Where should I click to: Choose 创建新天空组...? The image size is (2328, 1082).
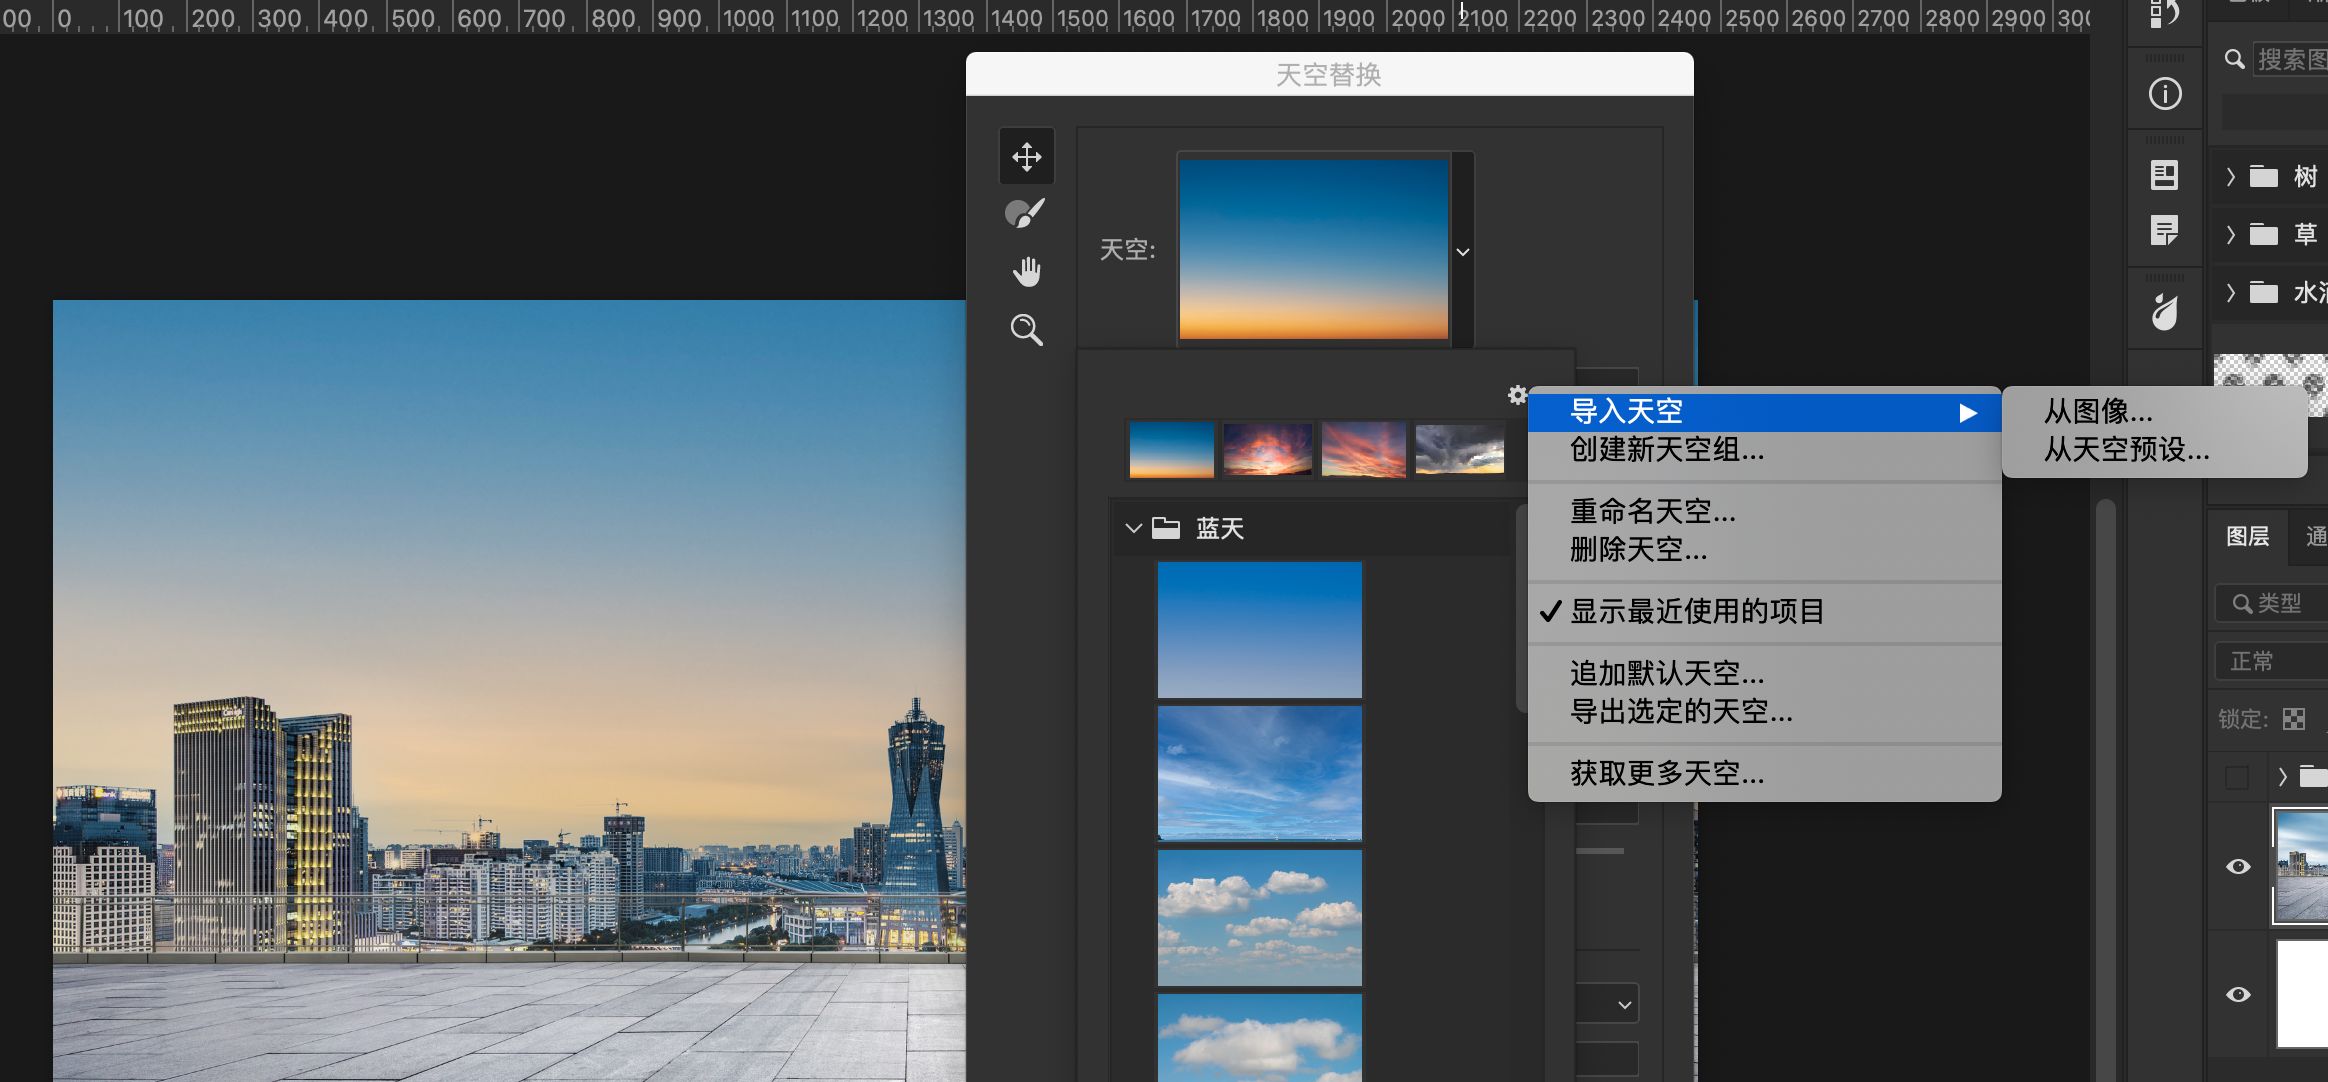[x=1765, y=449]
